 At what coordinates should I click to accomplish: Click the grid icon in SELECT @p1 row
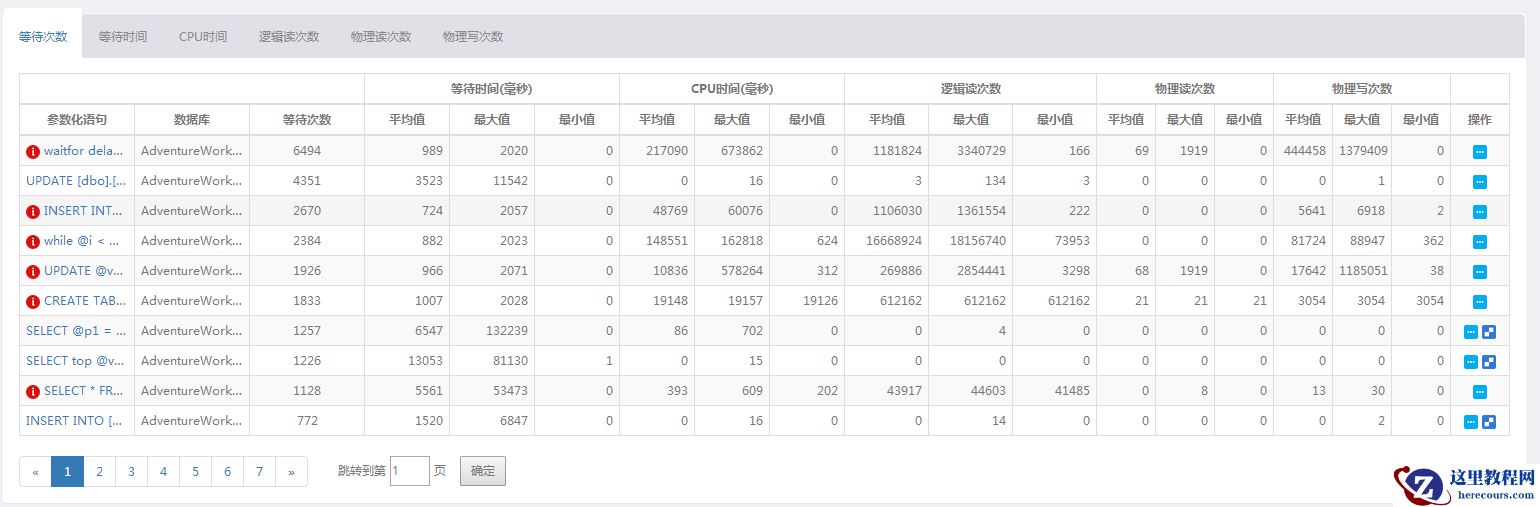(1489, 332)
